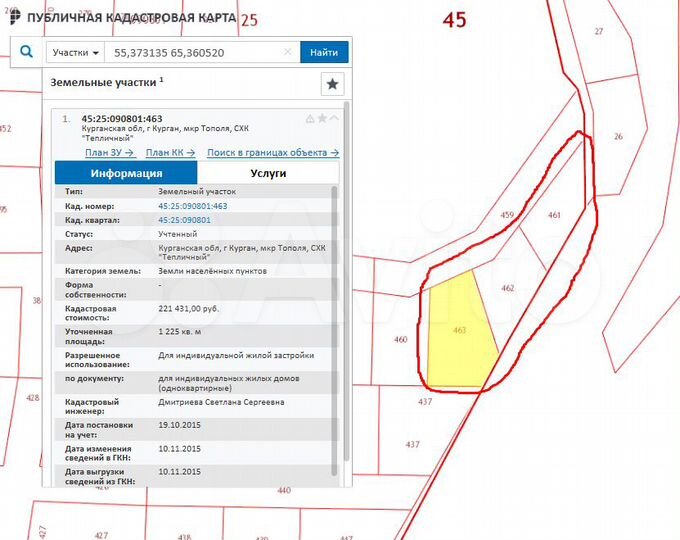Screen dimensions: 680x540
Task: Switch to the Услуги tab
Action: (268, 173)
